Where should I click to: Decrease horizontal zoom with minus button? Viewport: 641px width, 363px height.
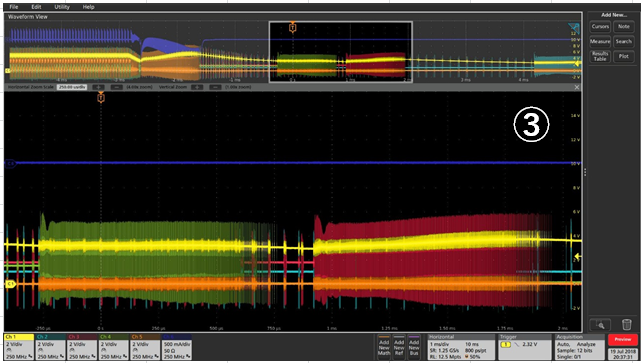coord(117,87)
